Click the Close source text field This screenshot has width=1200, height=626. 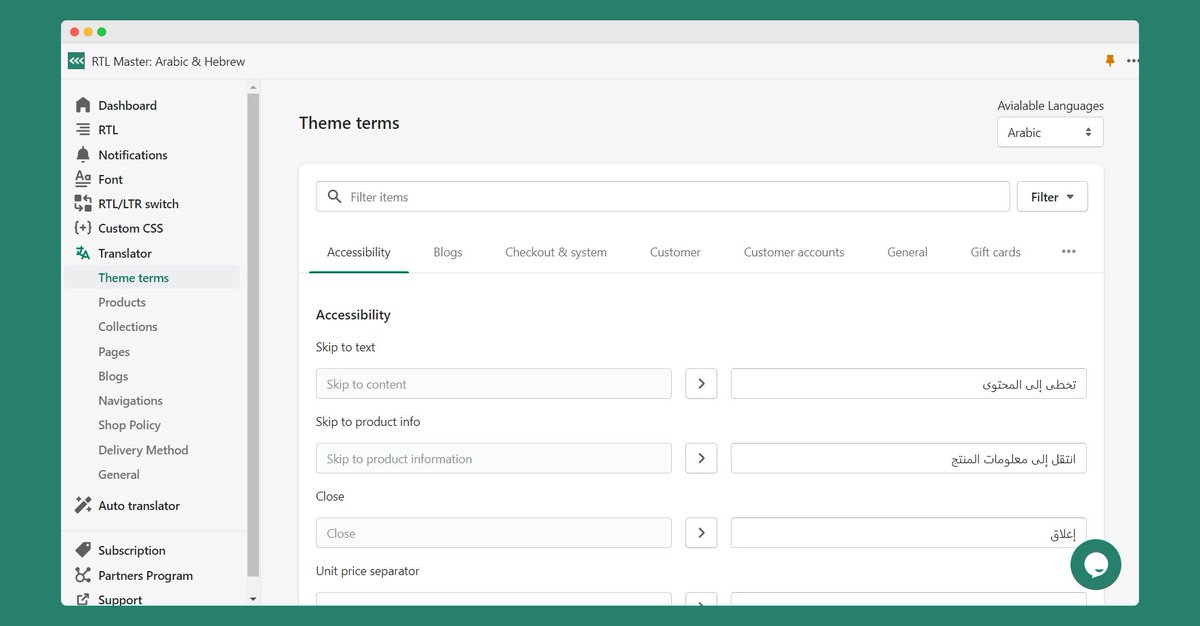coord(494,533)
